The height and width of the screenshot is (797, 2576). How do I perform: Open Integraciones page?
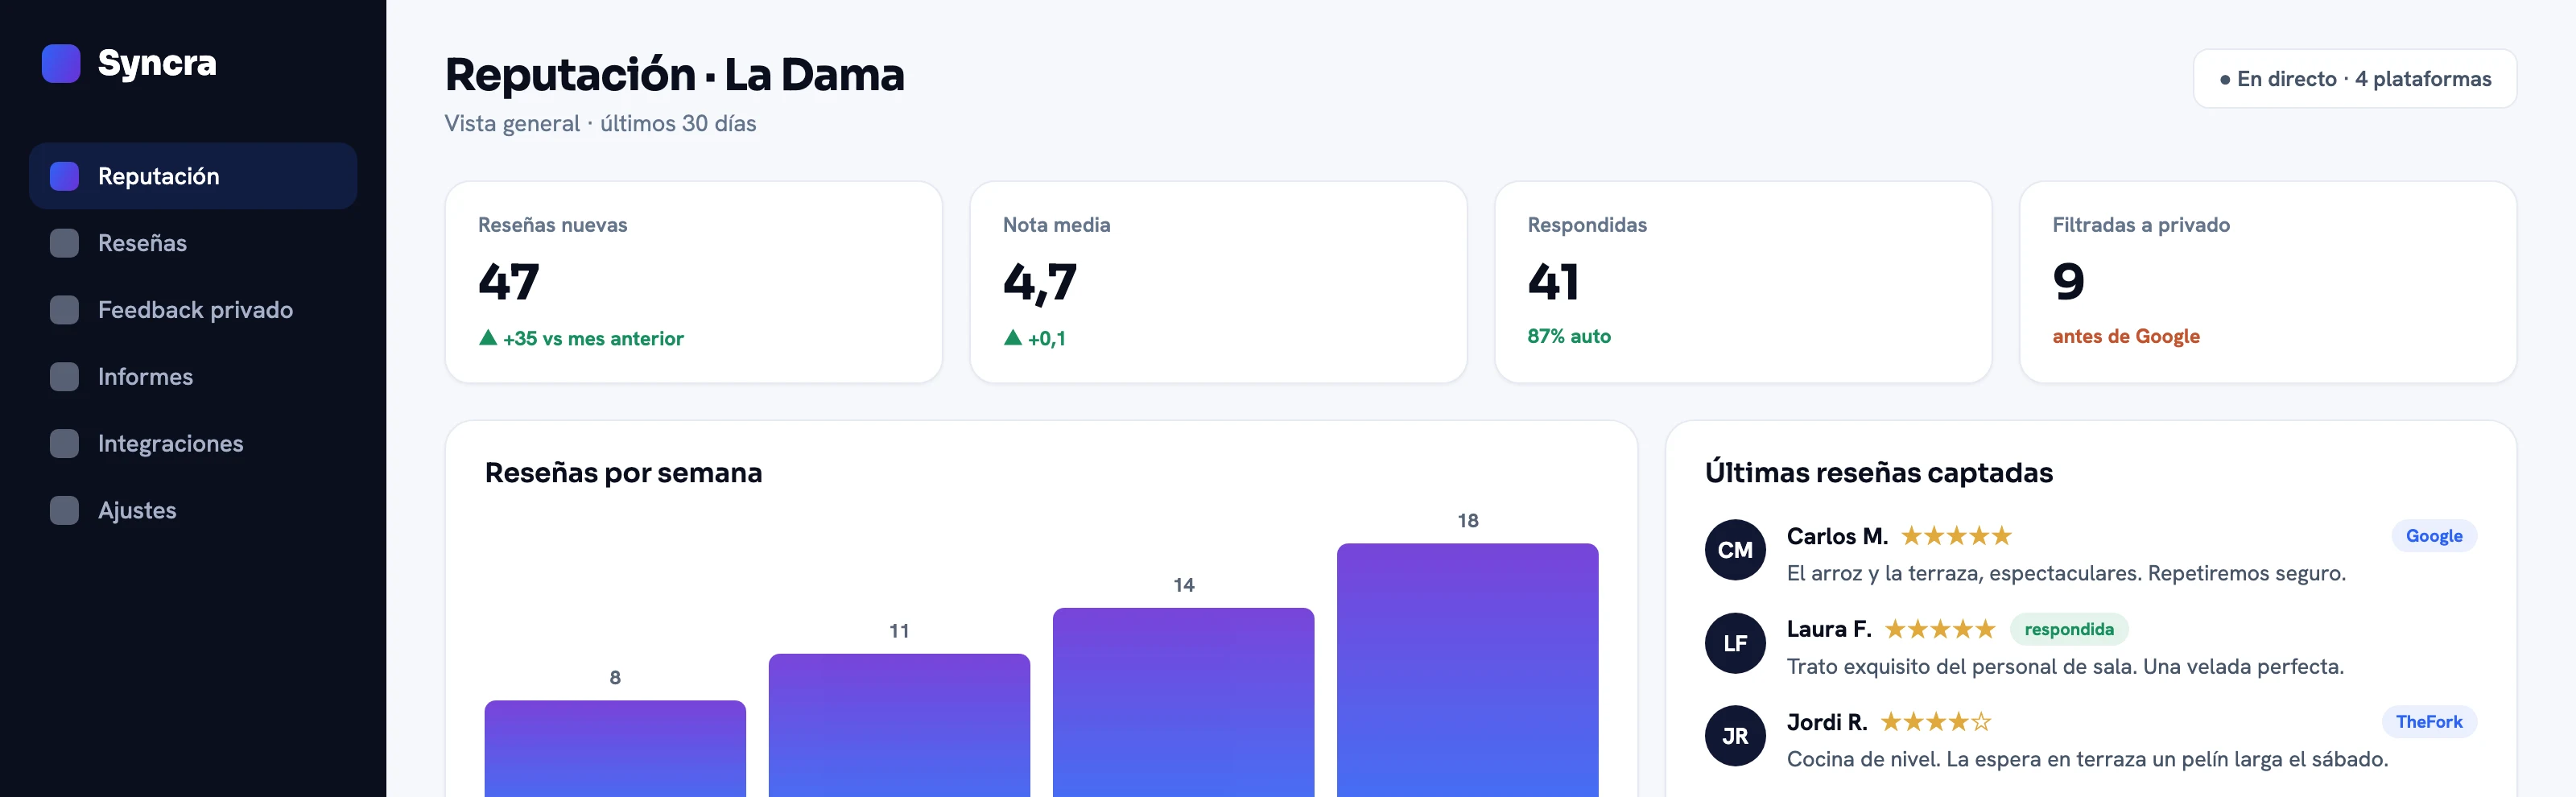tap(193, 443)
